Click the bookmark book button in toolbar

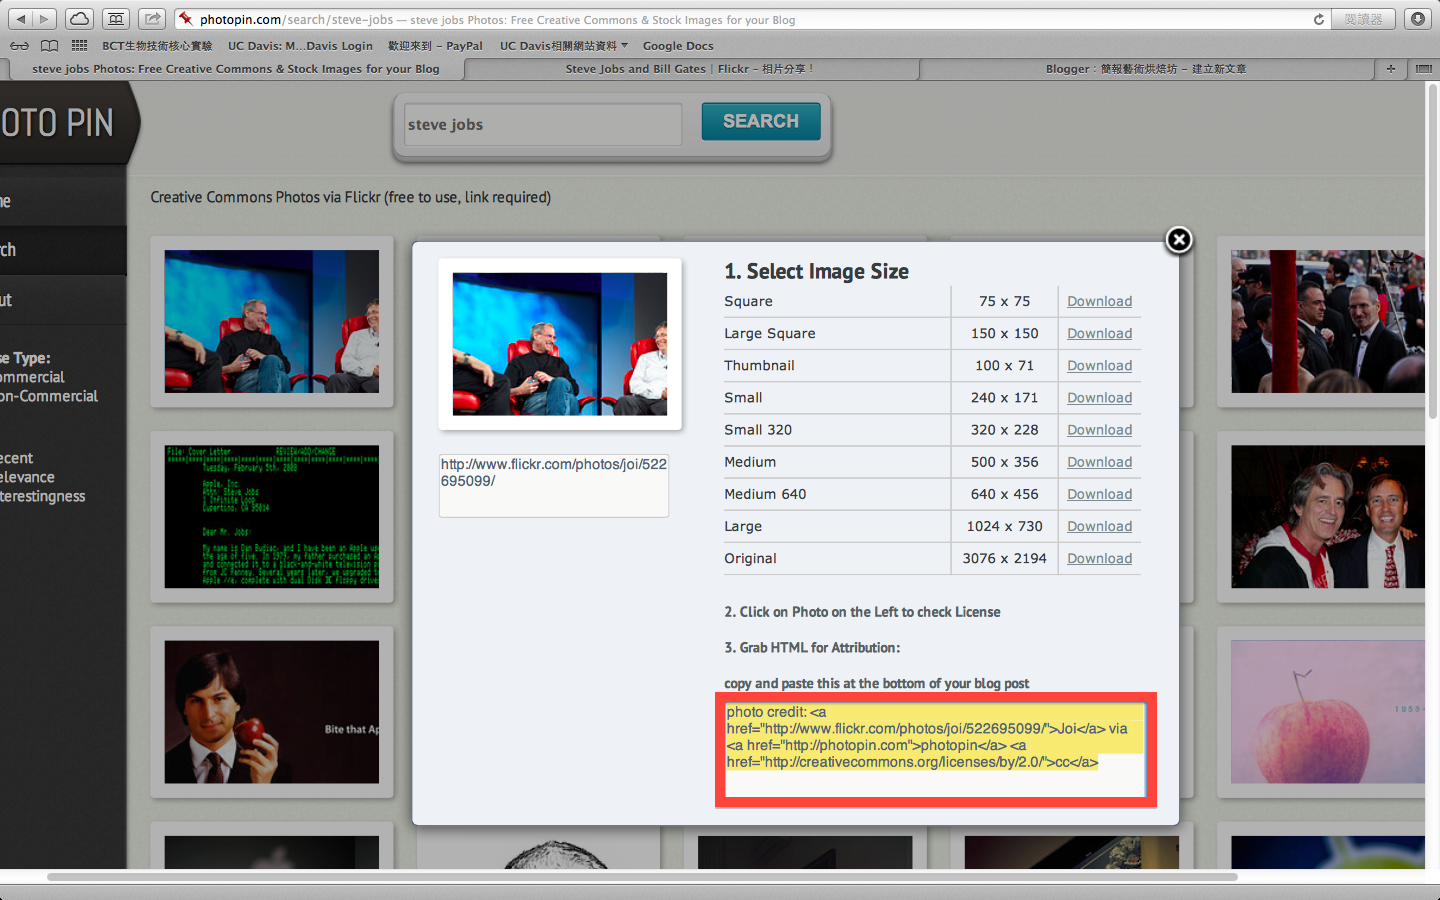point(116,19)
